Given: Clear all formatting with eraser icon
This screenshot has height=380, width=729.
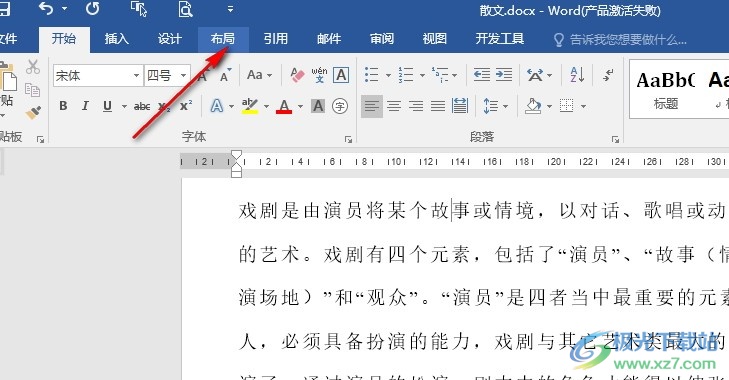Looking at the screenshot, I should pos(297,75).
